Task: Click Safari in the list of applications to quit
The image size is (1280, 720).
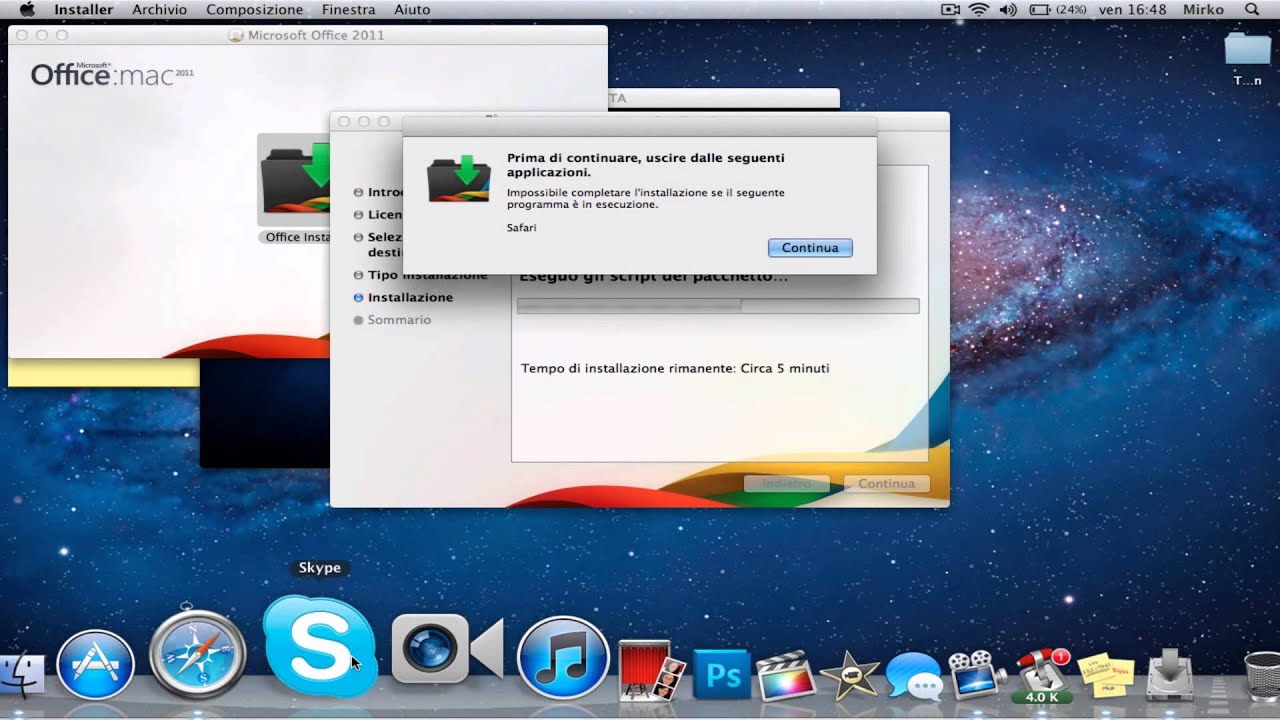Action: (521, 228)
